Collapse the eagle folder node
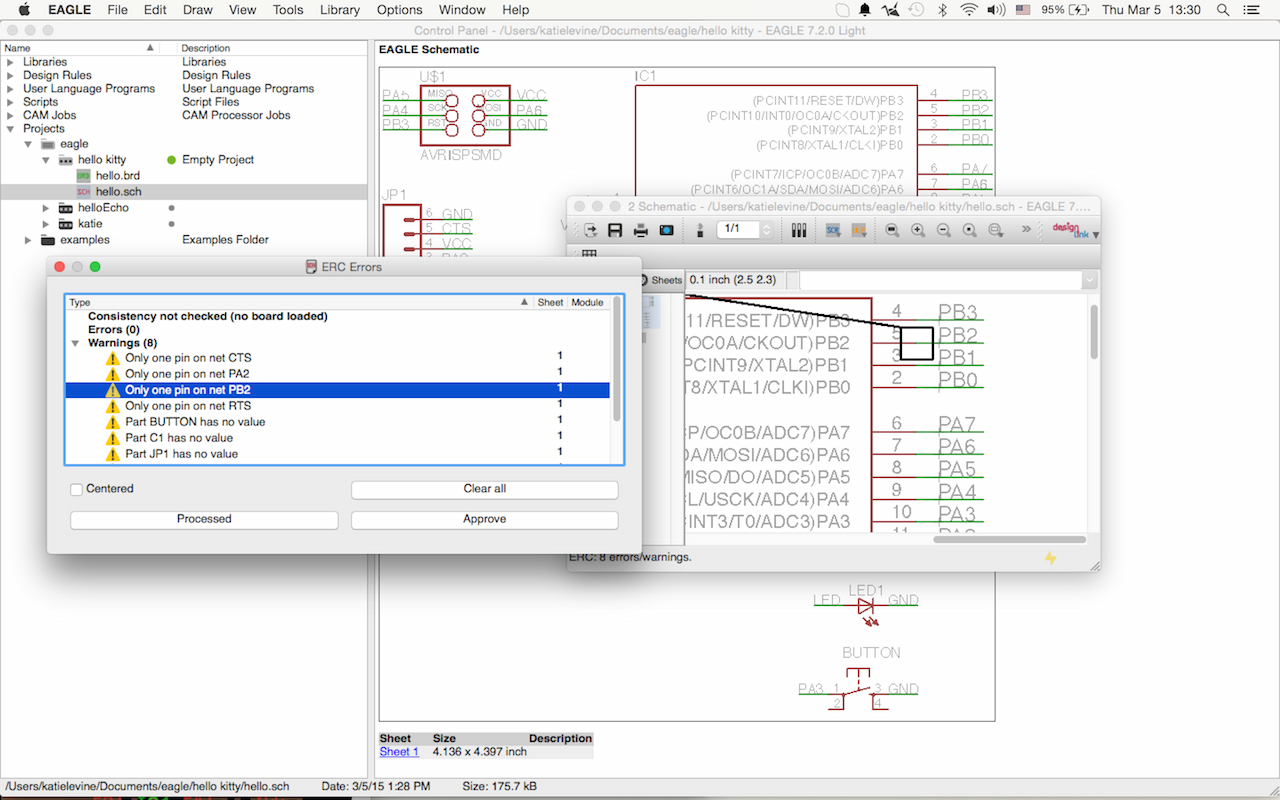The height and width of the screenshot is (800, 1280). pyautogui.click(x=29, y=144)
